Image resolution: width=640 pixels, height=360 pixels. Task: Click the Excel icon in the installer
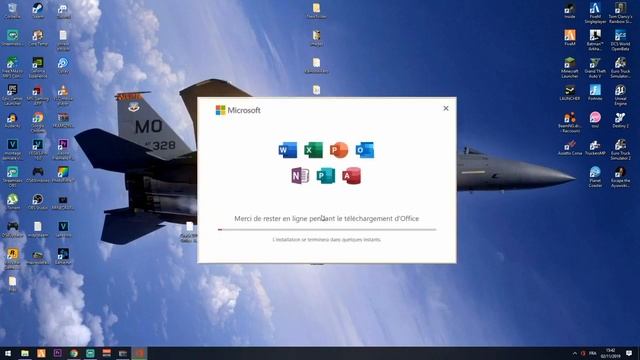click(313, 150)
